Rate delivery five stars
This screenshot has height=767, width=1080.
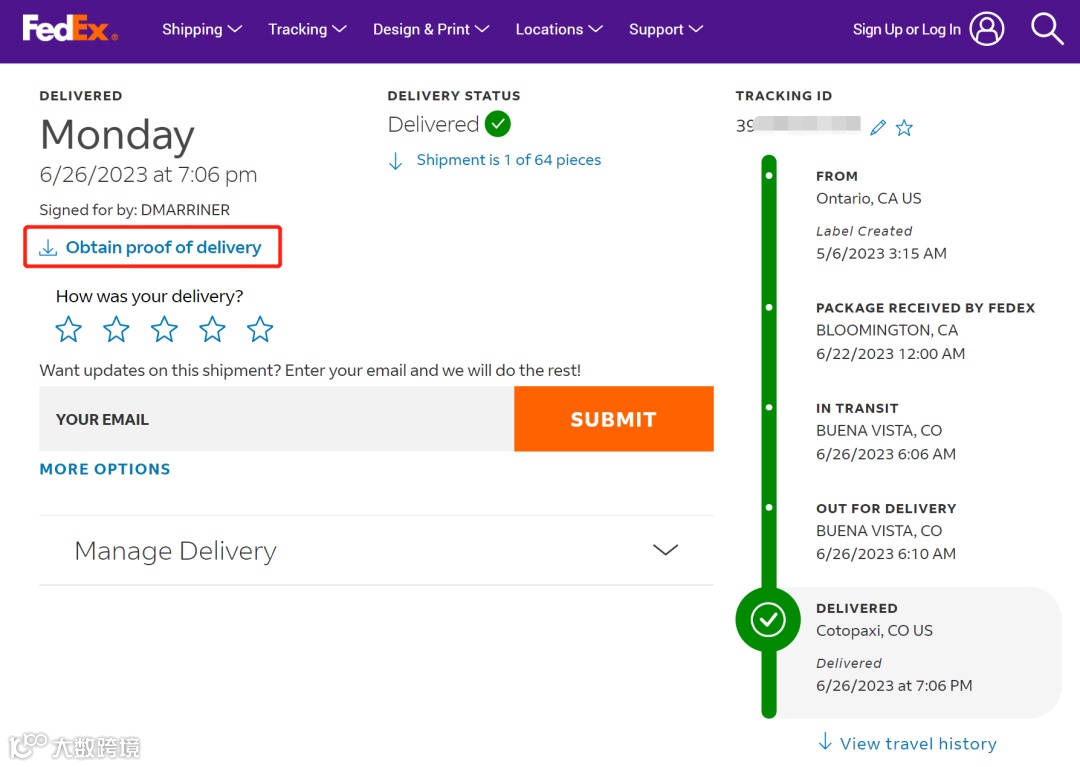click(260, 329)
